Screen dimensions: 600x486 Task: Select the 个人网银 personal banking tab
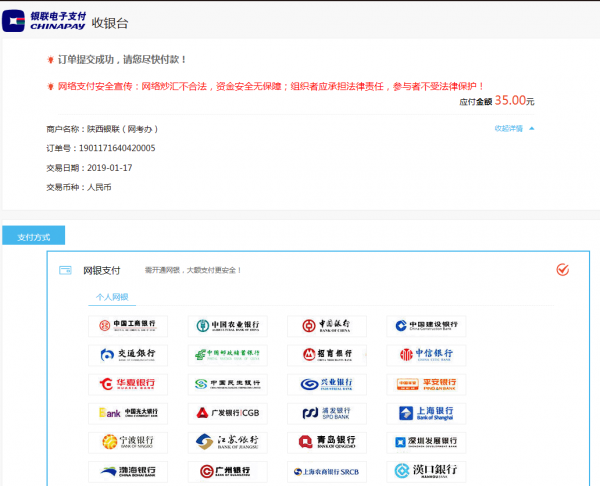112,297
